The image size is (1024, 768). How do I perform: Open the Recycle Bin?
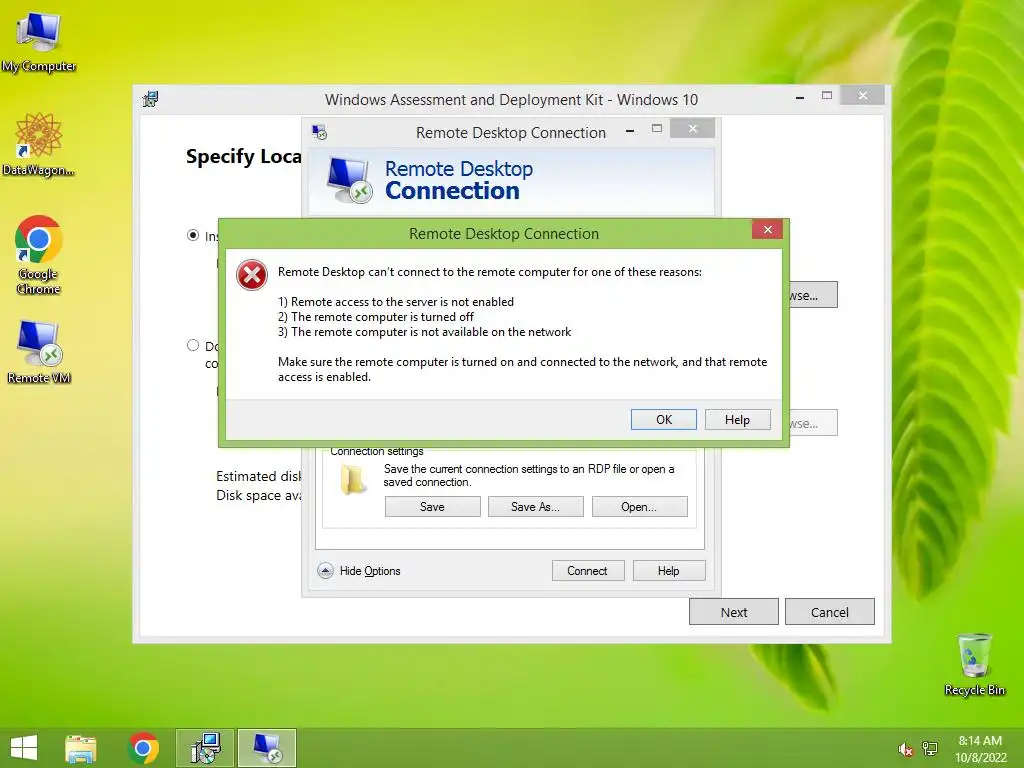coord(974,664)
